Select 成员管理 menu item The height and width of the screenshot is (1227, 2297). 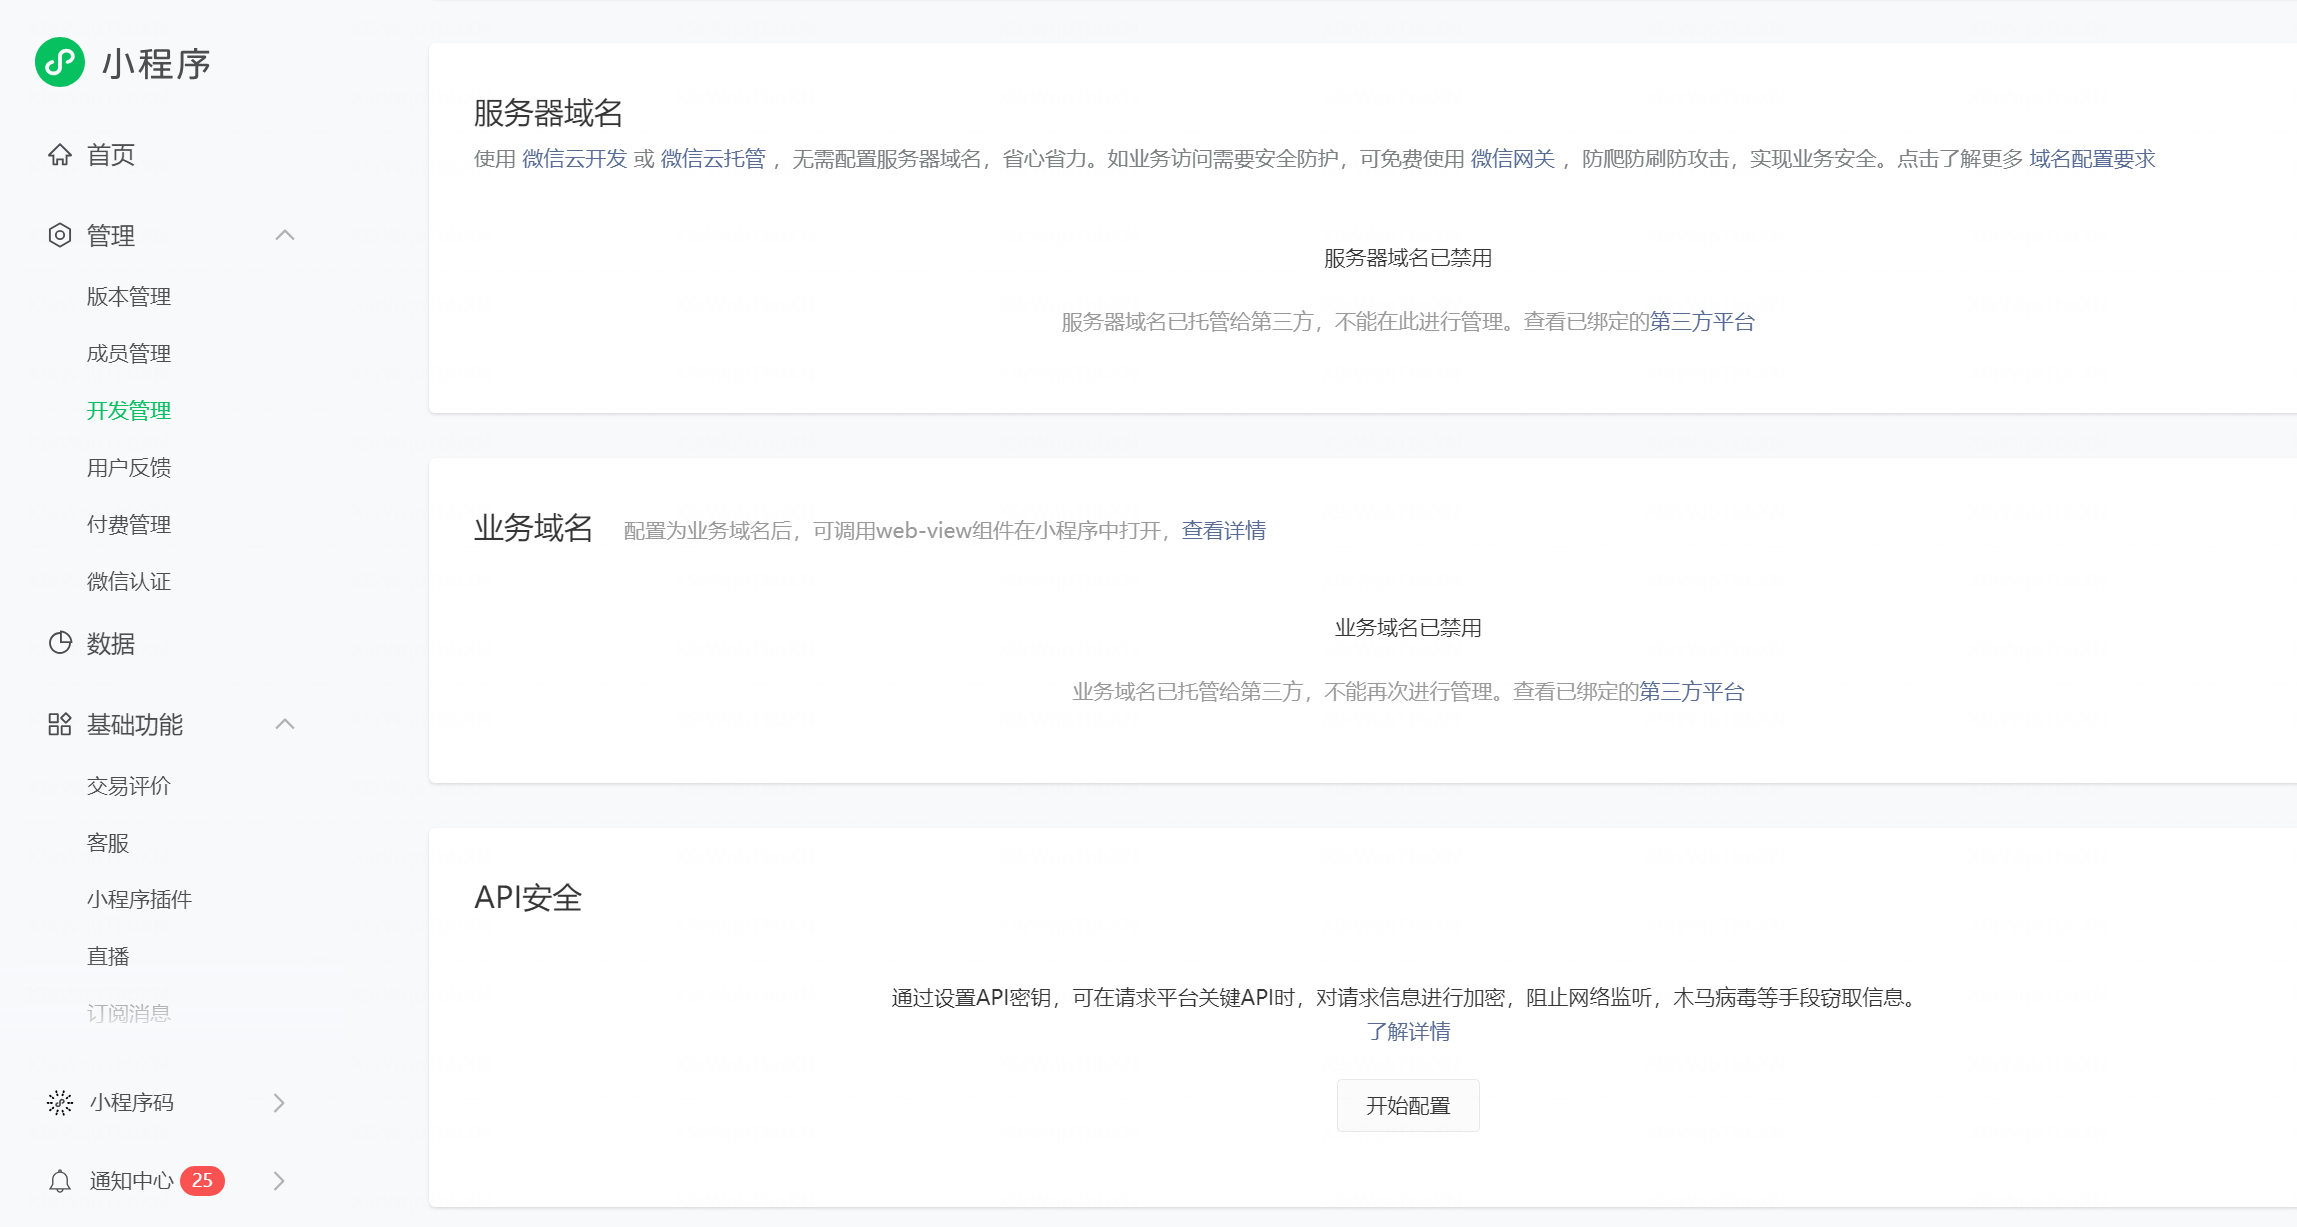tap(129, 354)
